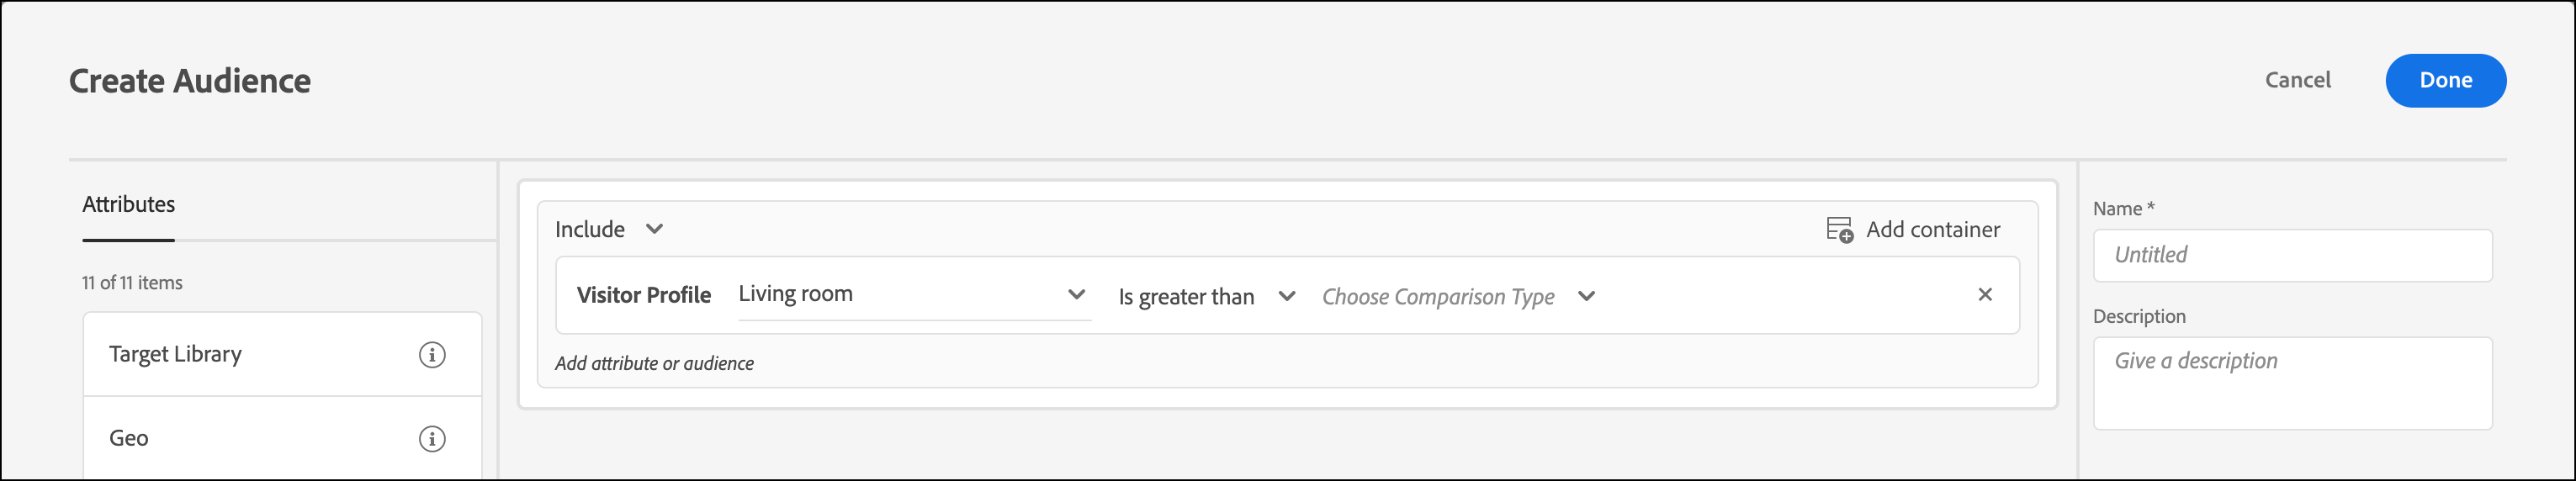
Task: Click the blue Done button
Action: coord(2445,80)
